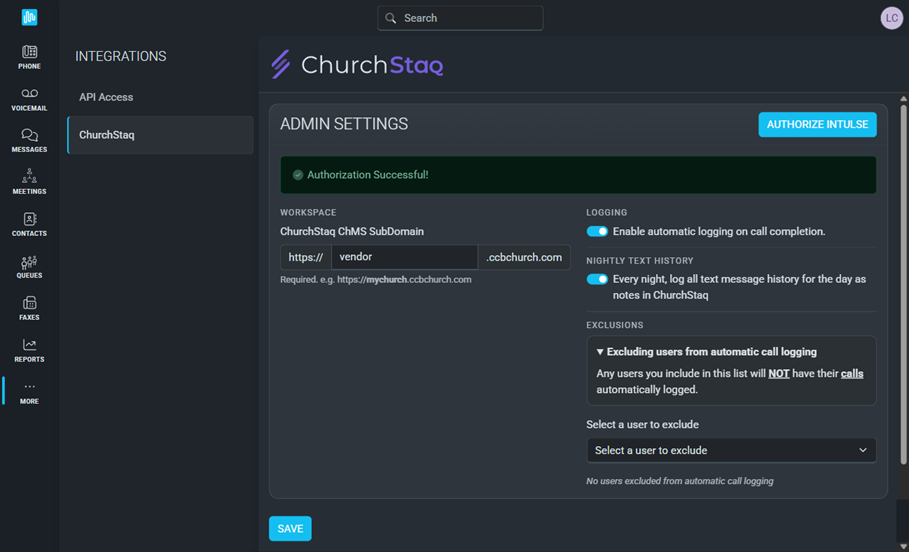
Task: Click the scrollbar up arrow
Action: (x=903, y=99)
